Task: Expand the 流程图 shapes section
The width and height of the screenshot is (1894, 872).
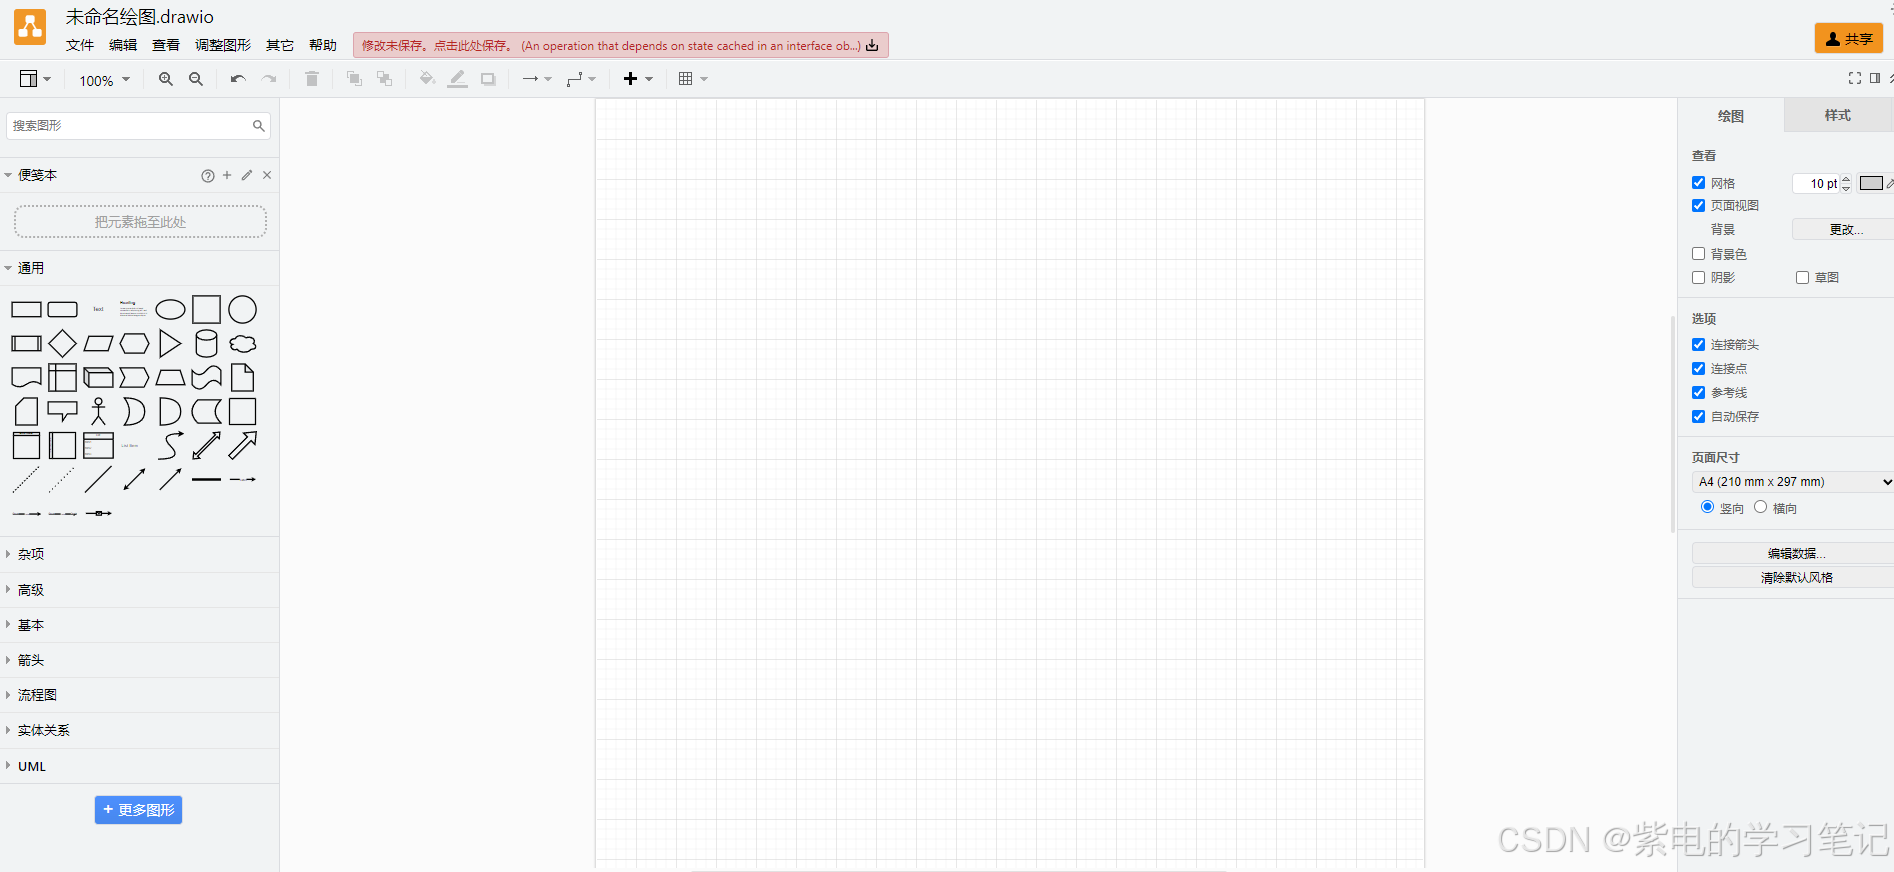Action: tap(139, 695)
